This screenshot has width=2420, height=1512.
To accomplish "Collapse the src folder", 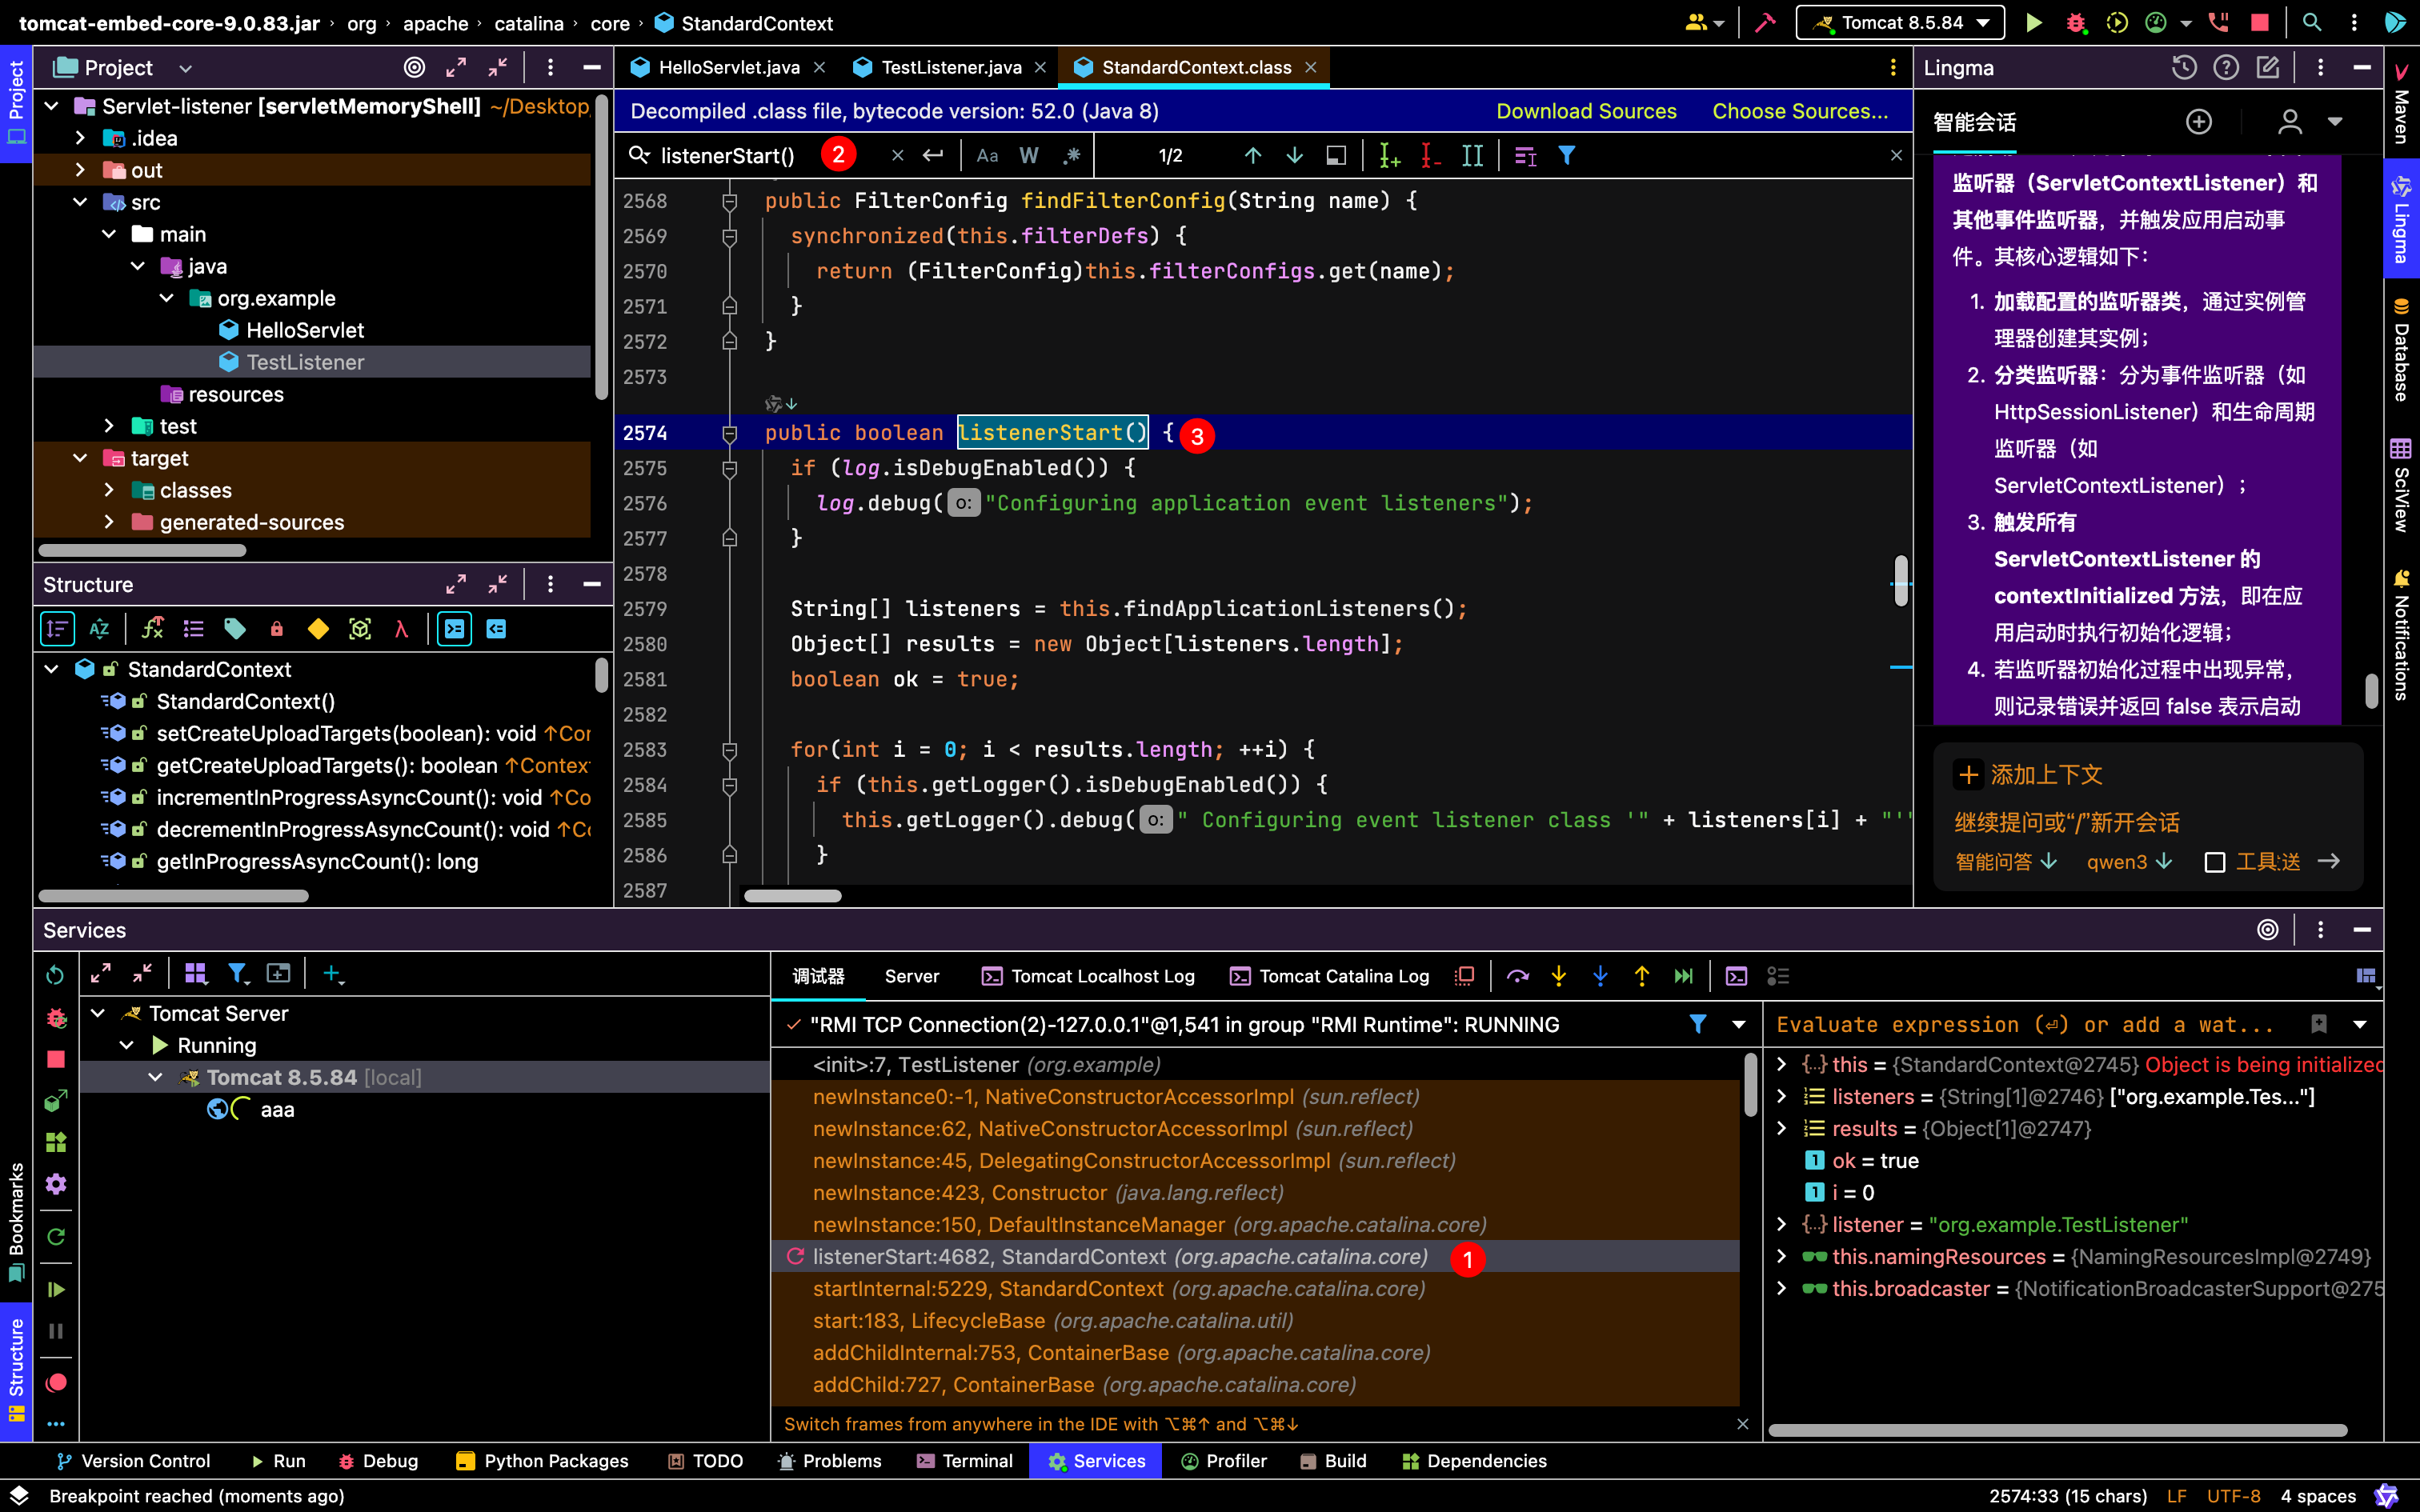I will tap(80, 202).
